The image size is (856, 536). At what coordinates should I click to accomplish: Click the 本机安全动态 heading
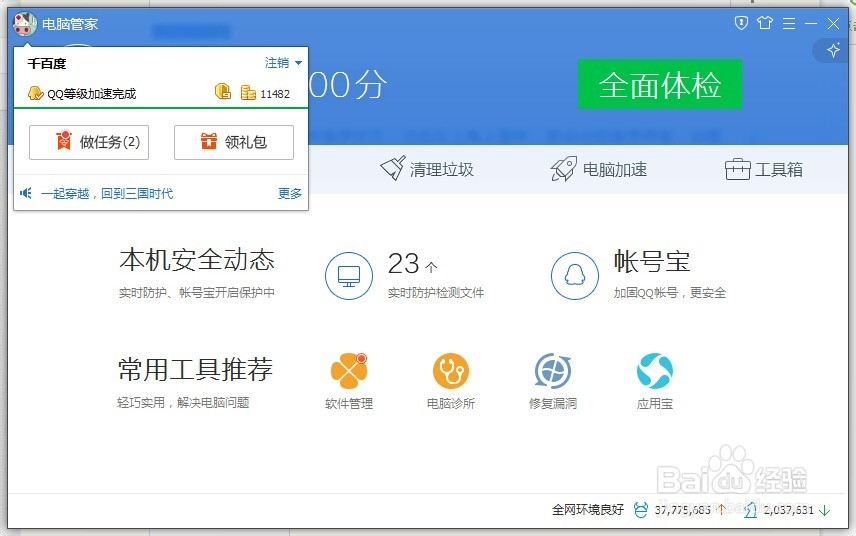pos(197,259)
